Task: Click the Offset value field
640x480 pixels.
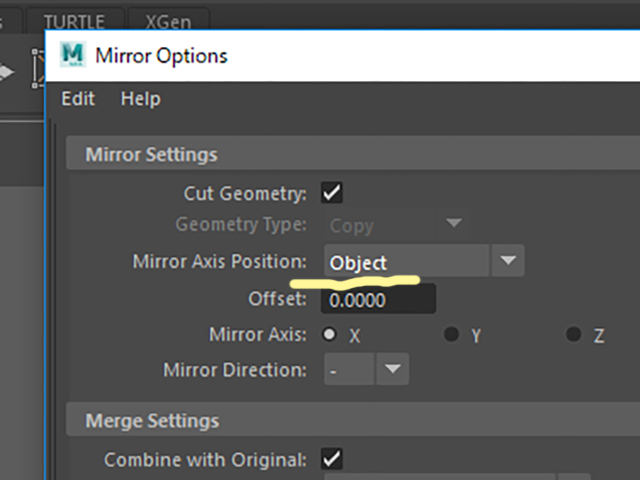Action: pos(378,300)
